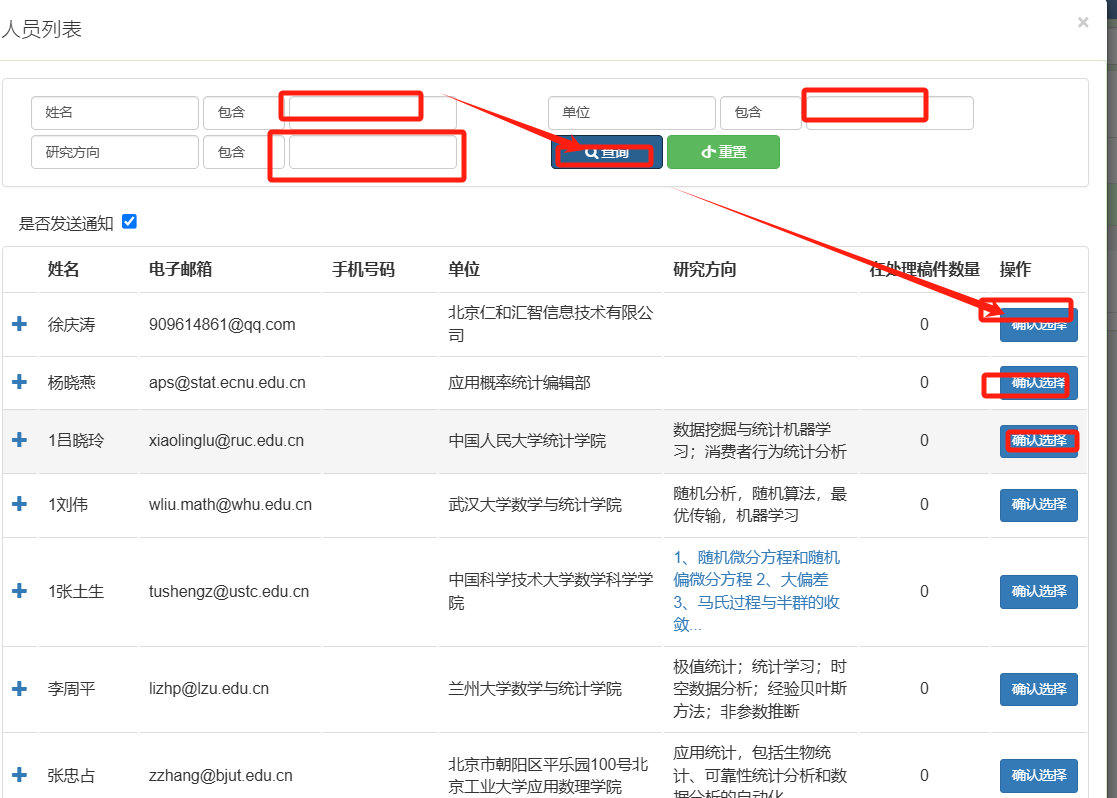Close the 人员列表 dialog
1117x798 pixels.
1084,22
